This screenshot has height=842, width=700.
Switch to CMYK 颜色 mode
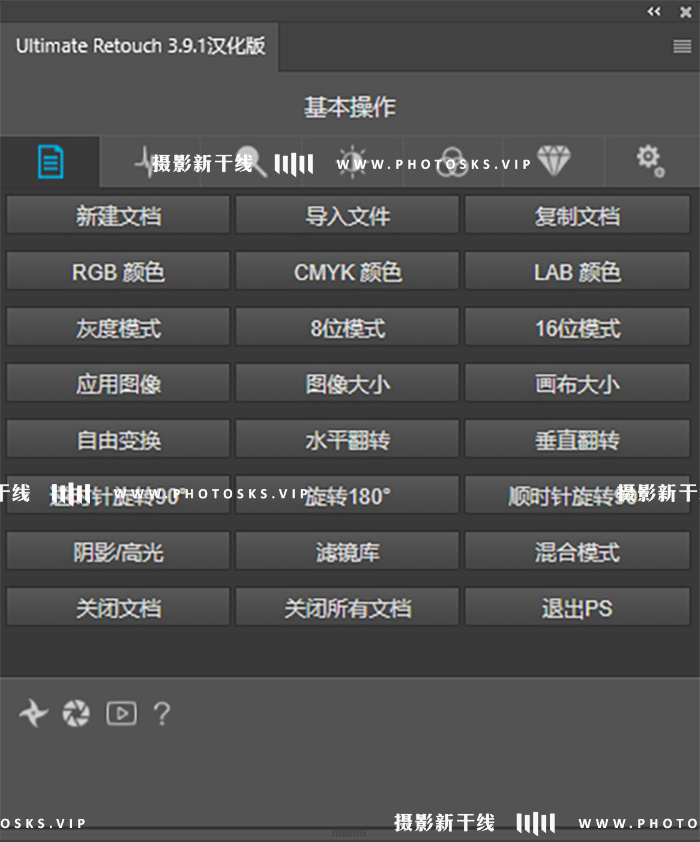[347, 271]
